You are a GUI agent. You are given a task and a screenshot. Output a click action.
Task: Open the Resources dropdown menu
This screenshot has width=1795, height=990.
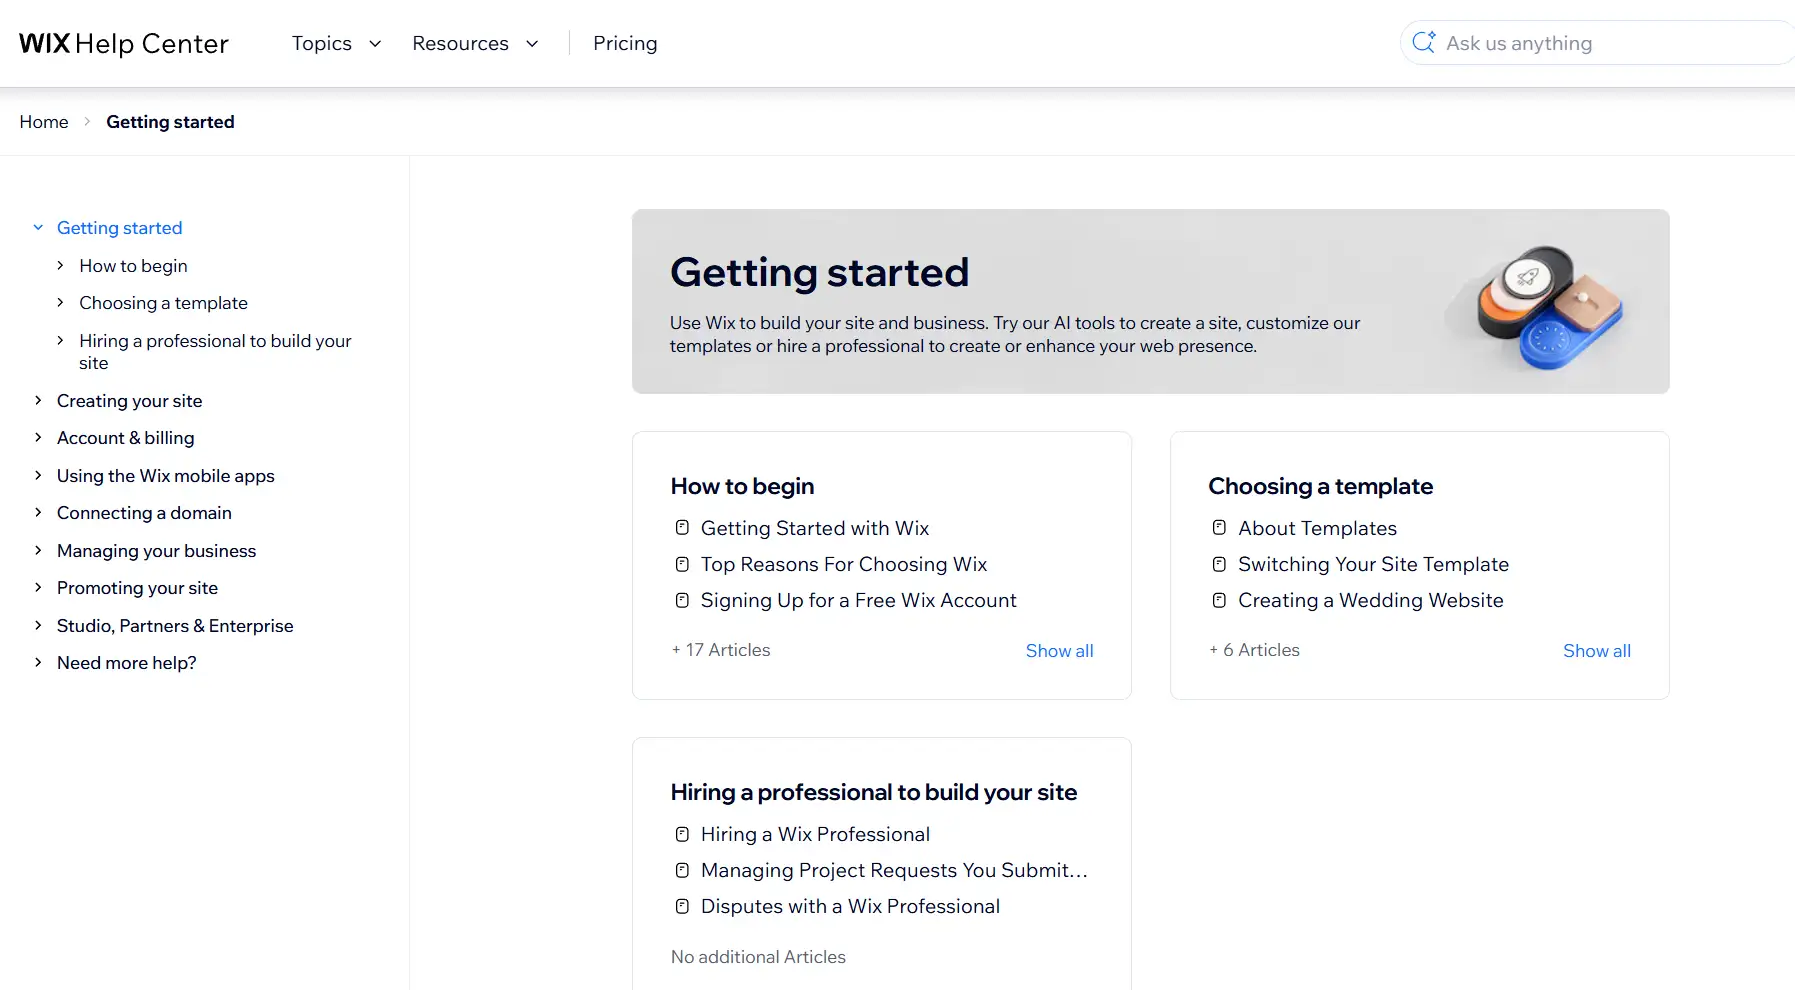[476, 43]
